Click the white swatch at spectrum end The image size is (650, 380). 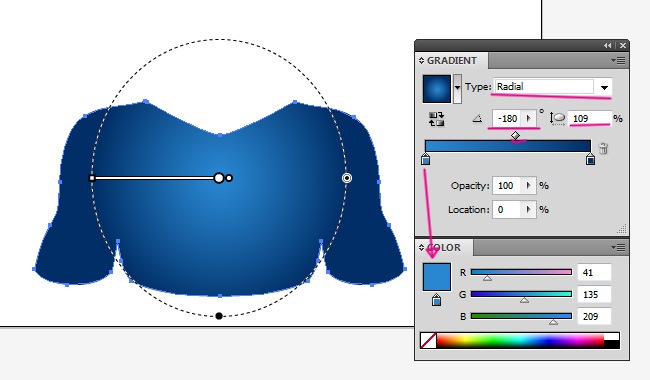click(612, 336)
